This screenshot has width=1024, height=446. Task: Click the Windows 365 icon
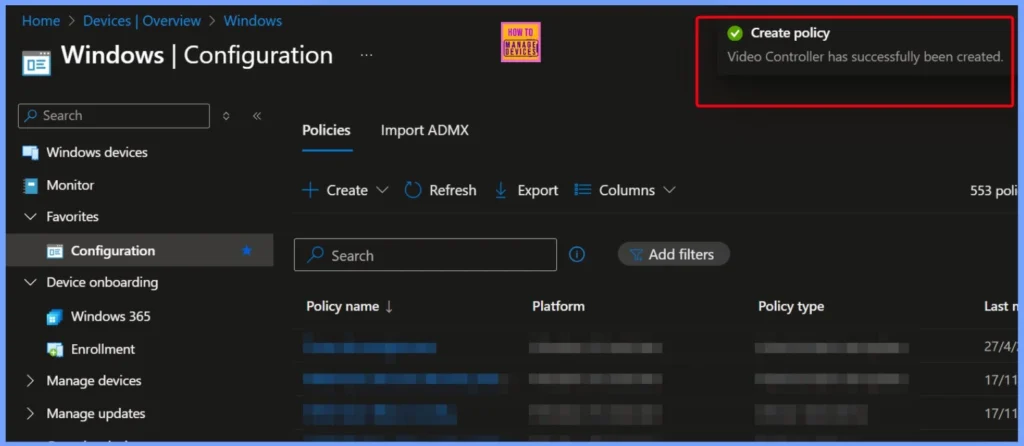coord(55,317)
